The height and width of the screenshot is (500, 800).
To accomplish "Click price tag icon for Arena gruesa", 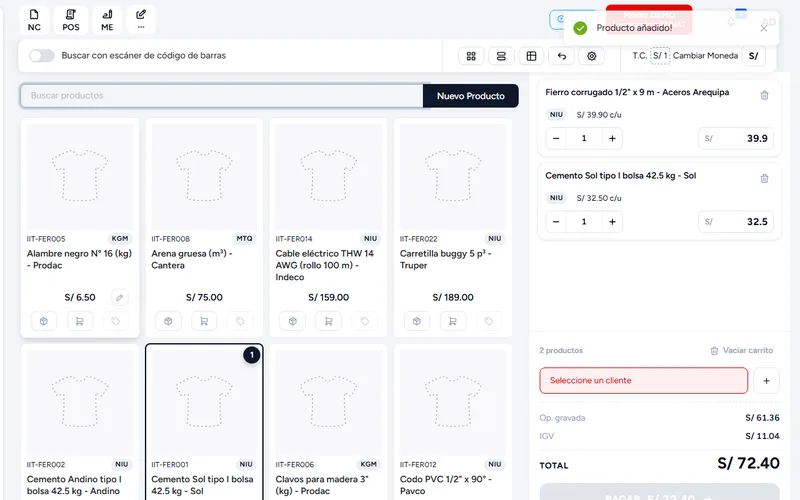I will click(240, 321).
